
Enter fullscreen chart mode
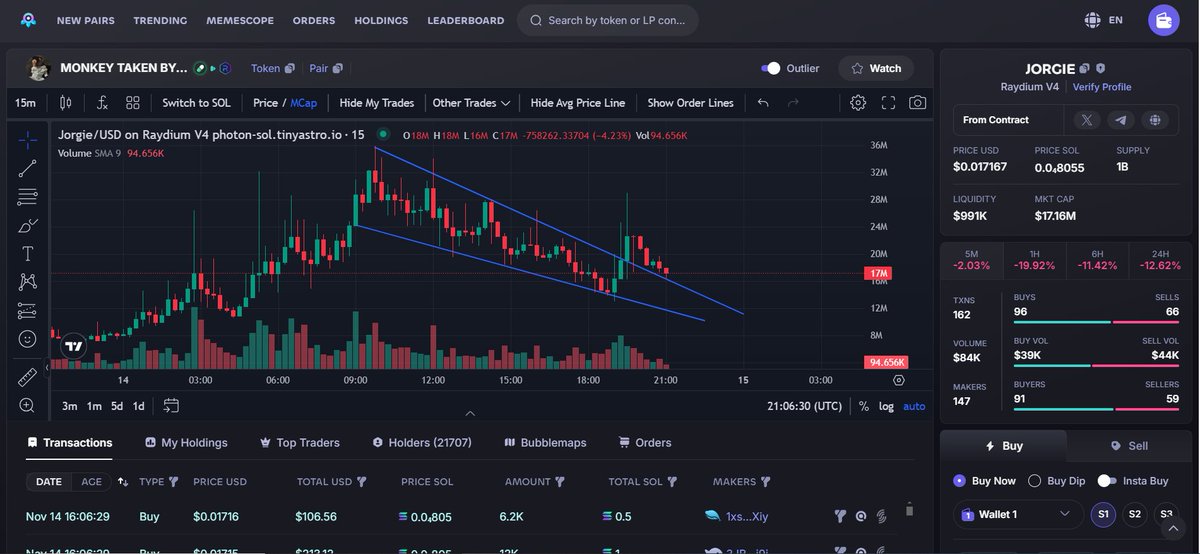888,102
